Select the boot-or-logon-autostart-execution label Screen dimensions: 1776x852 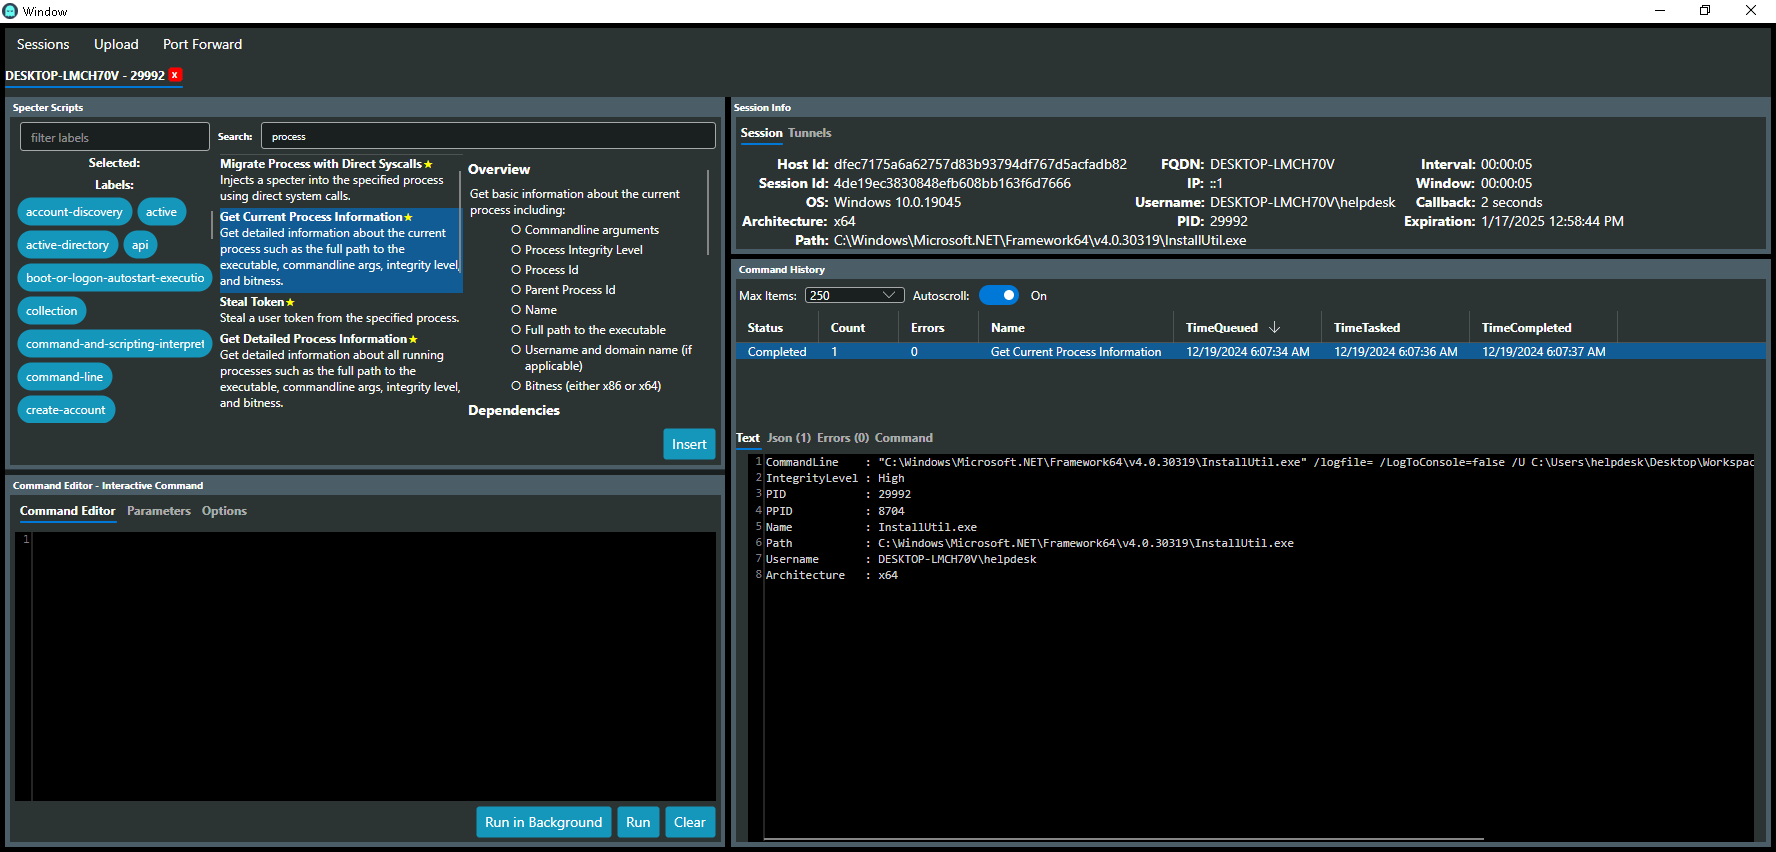(115, 278)
